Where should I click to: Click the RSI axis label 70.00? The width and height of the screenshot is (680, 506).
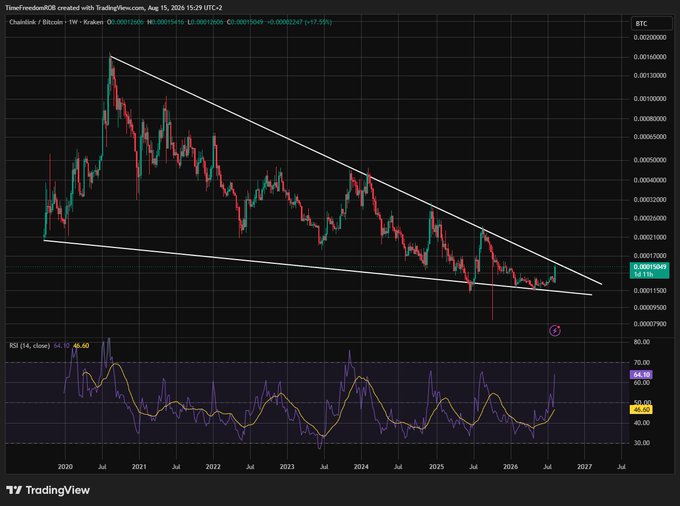(641, 362)
